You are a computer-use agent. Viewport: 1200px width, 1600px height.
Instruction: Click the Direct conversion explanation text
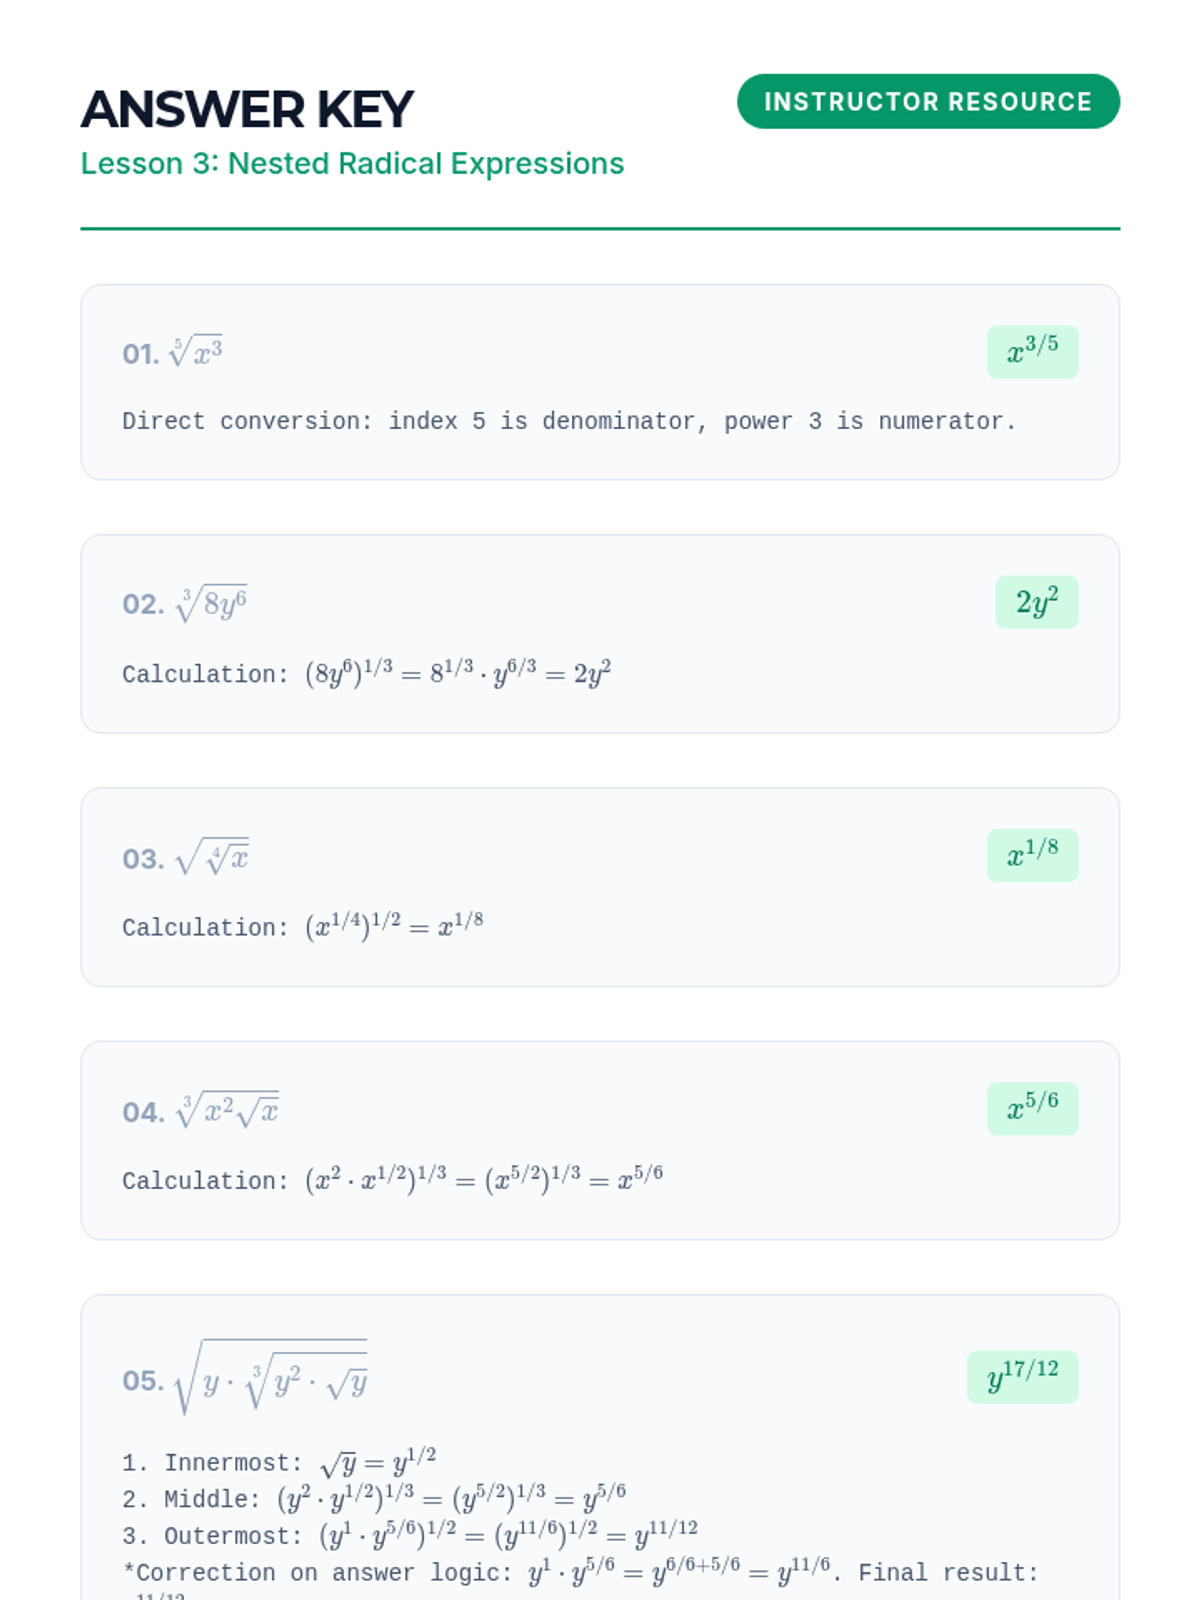point(568,422)
